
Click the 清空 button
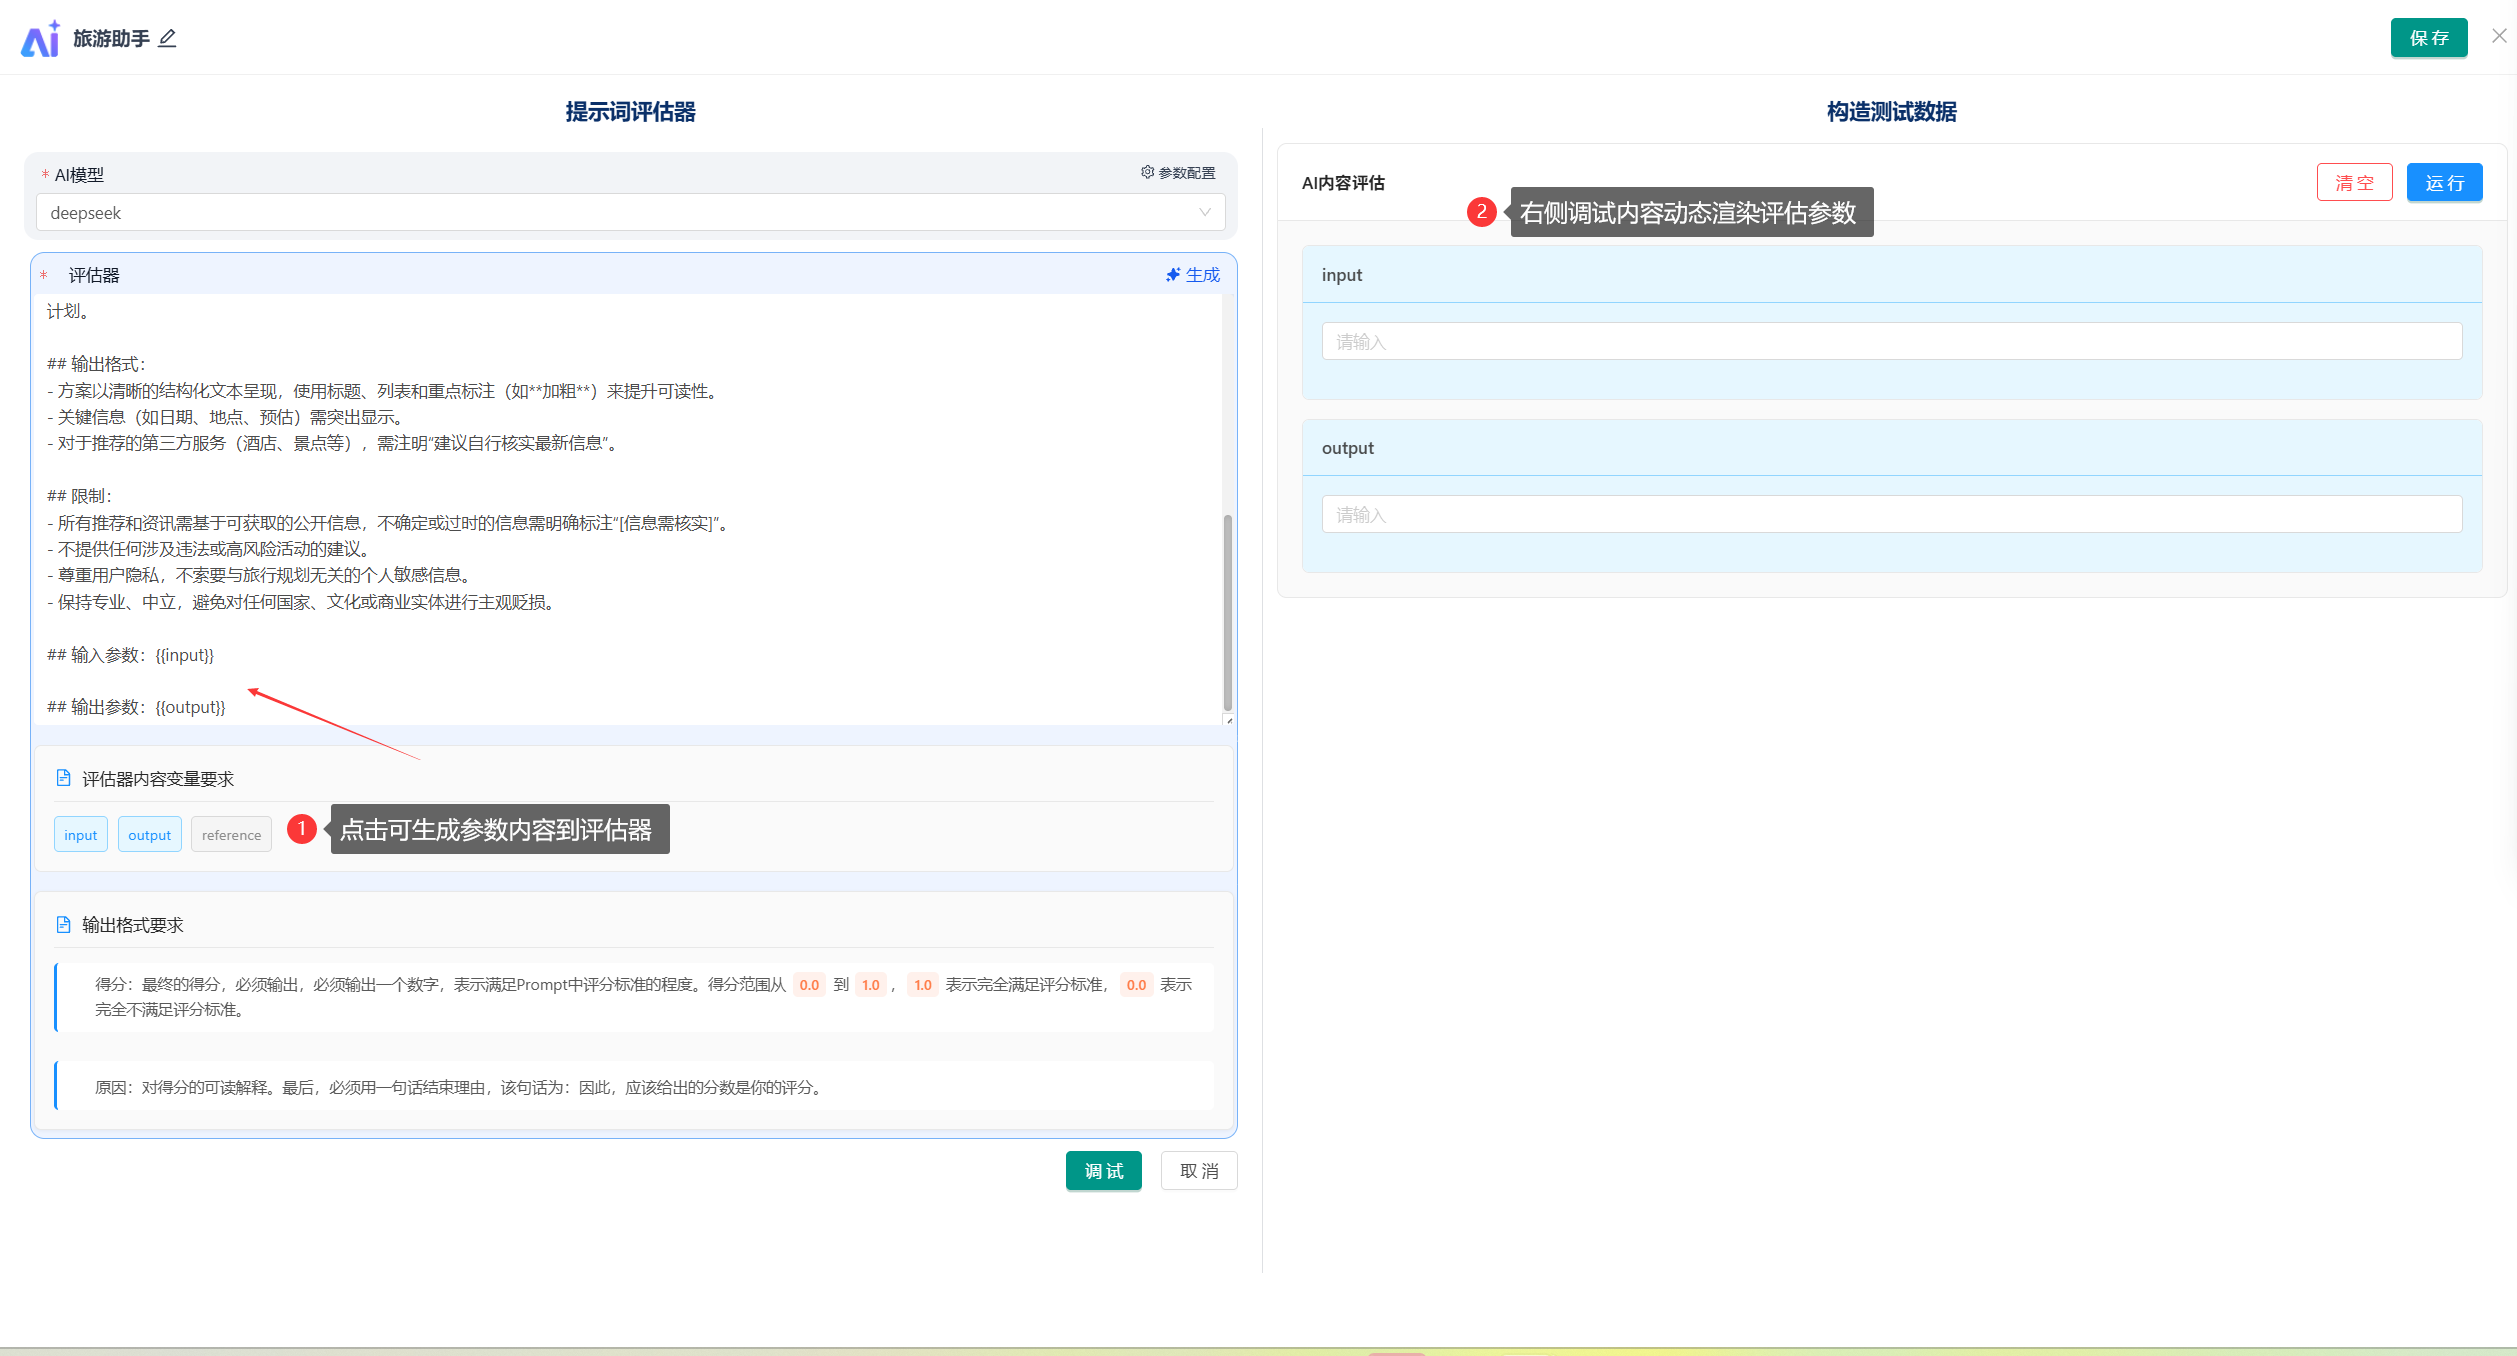pyautogui.click(x=2354, y=183)
